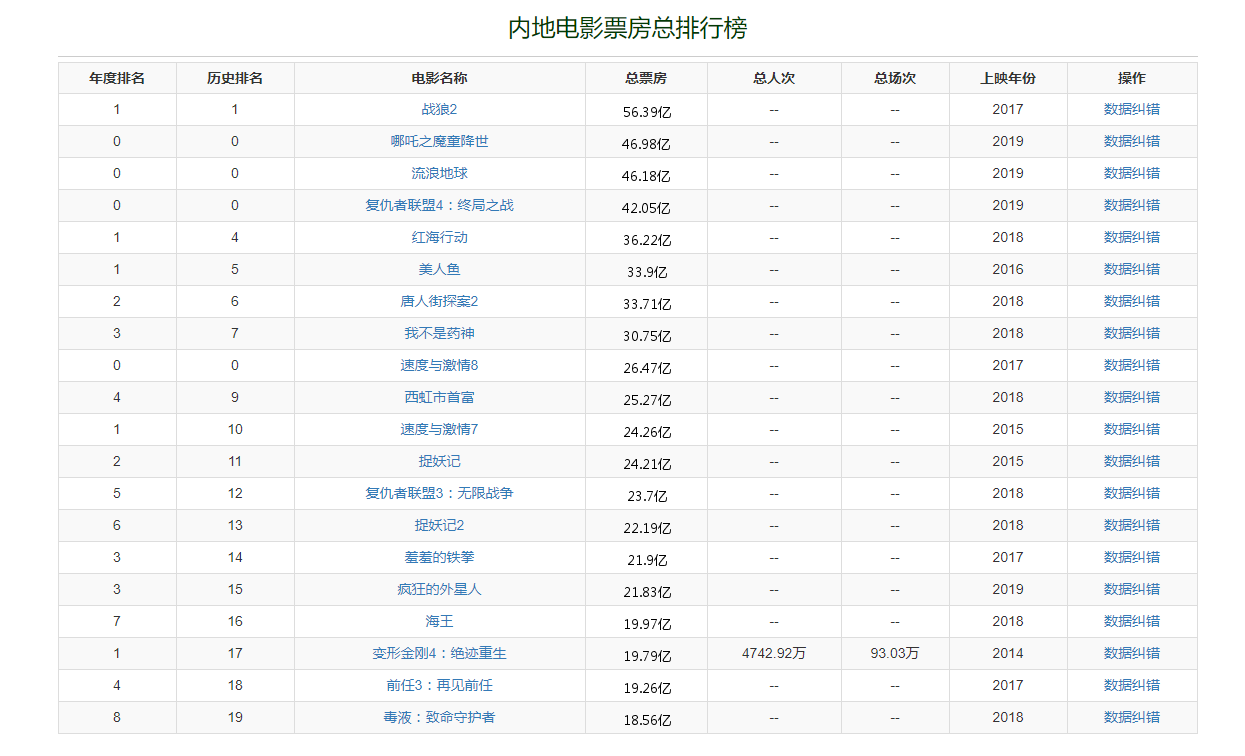The image size is (1245, 756).
Task: Click 数据纠错 for 美人鱼 row
Action: (x=1132, y=270)
